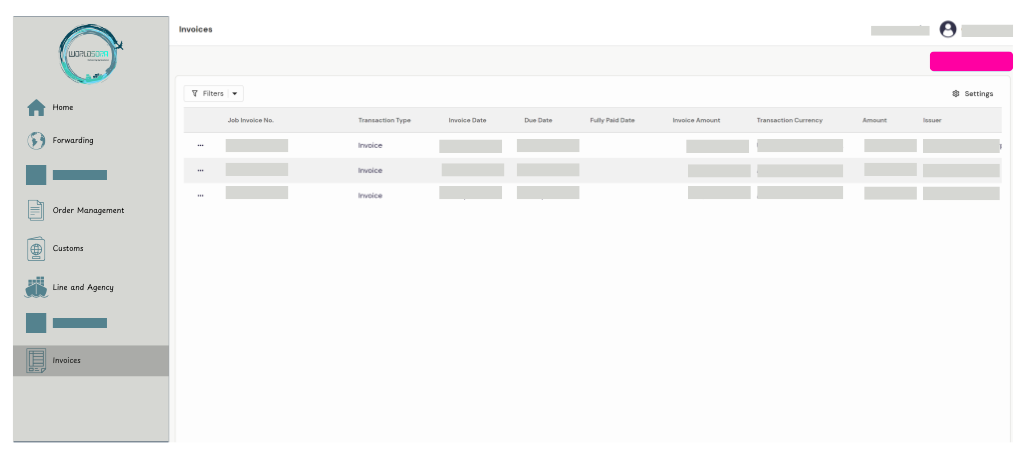This screenshot has width=1024, height=455.
Task: Click the Home house icon
Action: [x=36, y=108]
